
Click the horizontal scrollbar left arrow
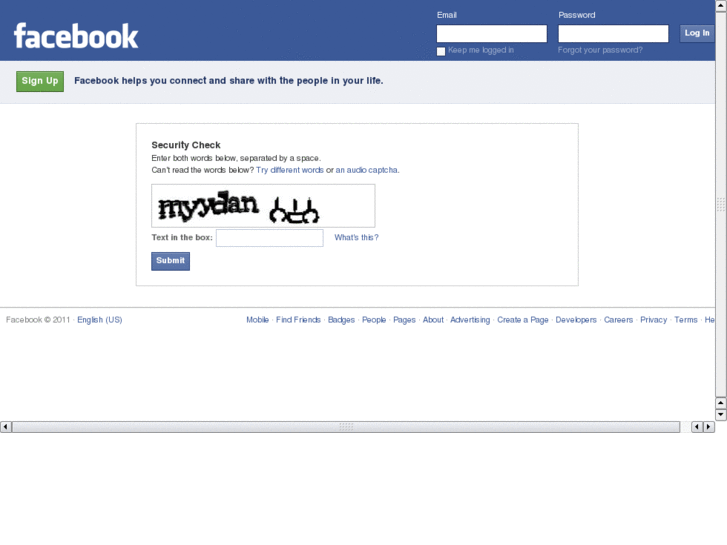6,427
